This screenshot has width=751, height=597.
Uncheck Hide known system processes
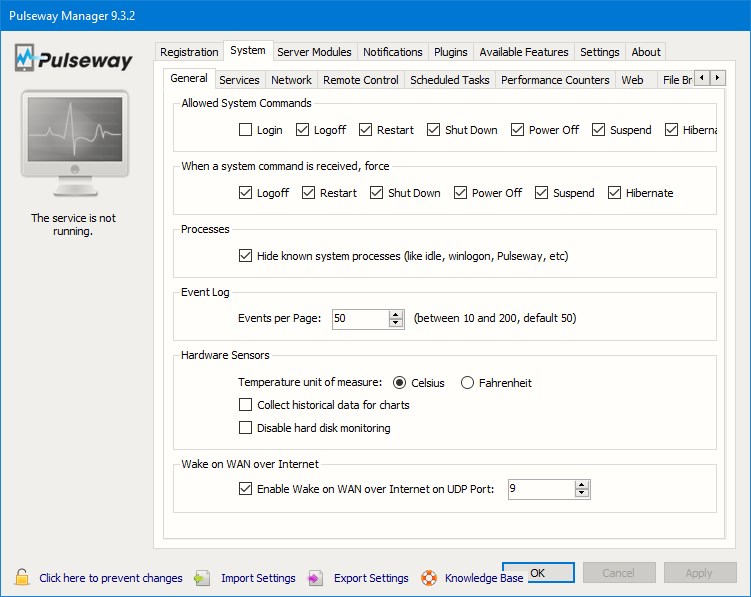pos(246,256)
